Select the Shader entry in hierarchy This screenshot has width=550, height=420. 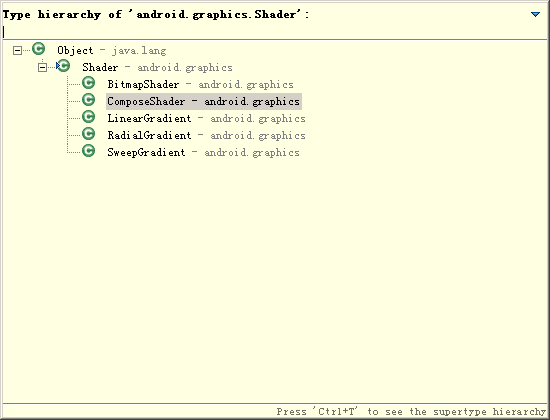157,67
